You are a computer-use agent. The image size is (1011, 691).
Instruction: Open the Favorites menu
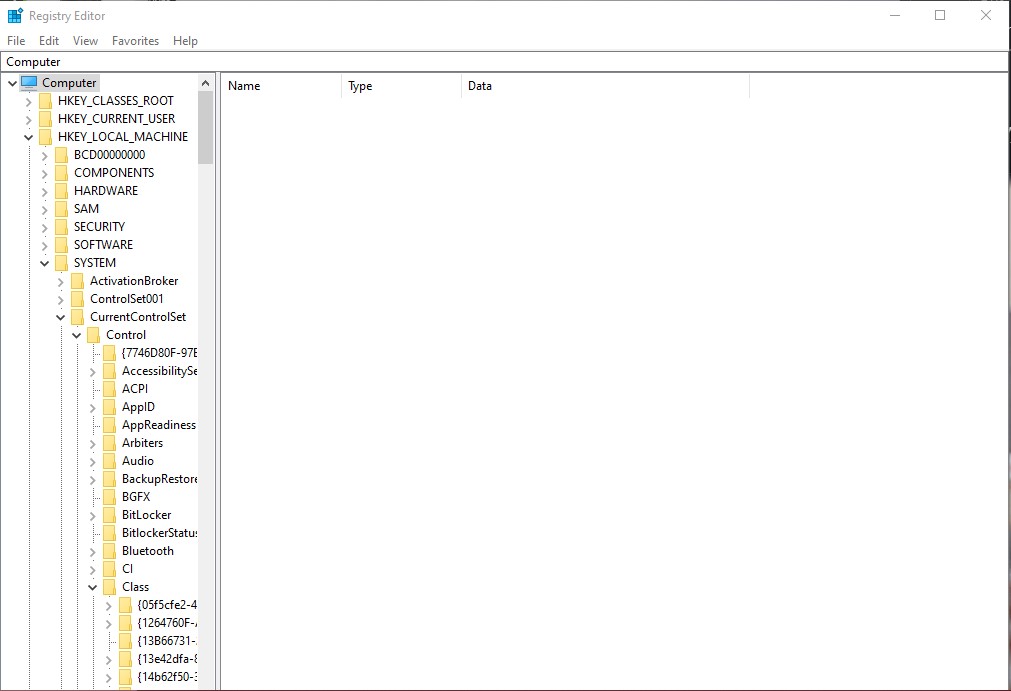coord(135,41)
